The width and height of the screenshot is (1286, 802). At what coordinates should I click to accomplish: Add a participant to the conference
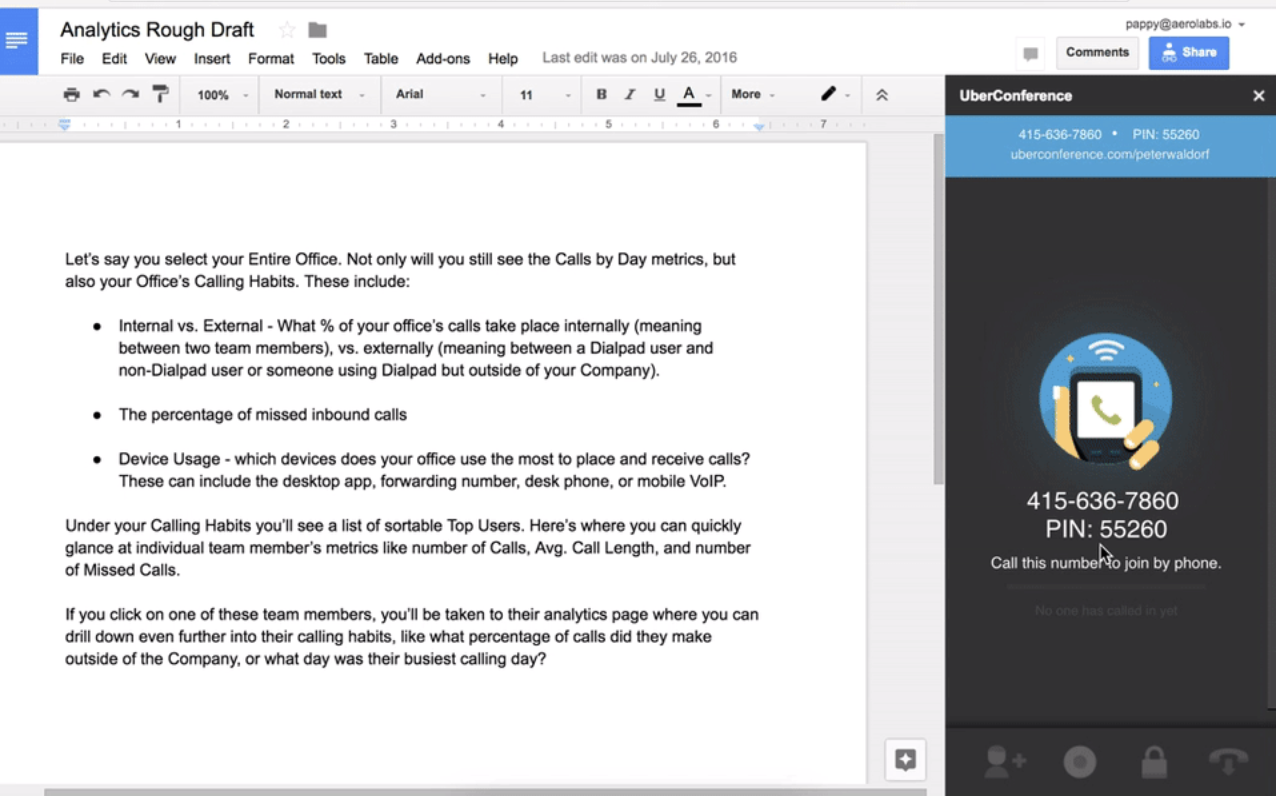[x=1004, y=761]
